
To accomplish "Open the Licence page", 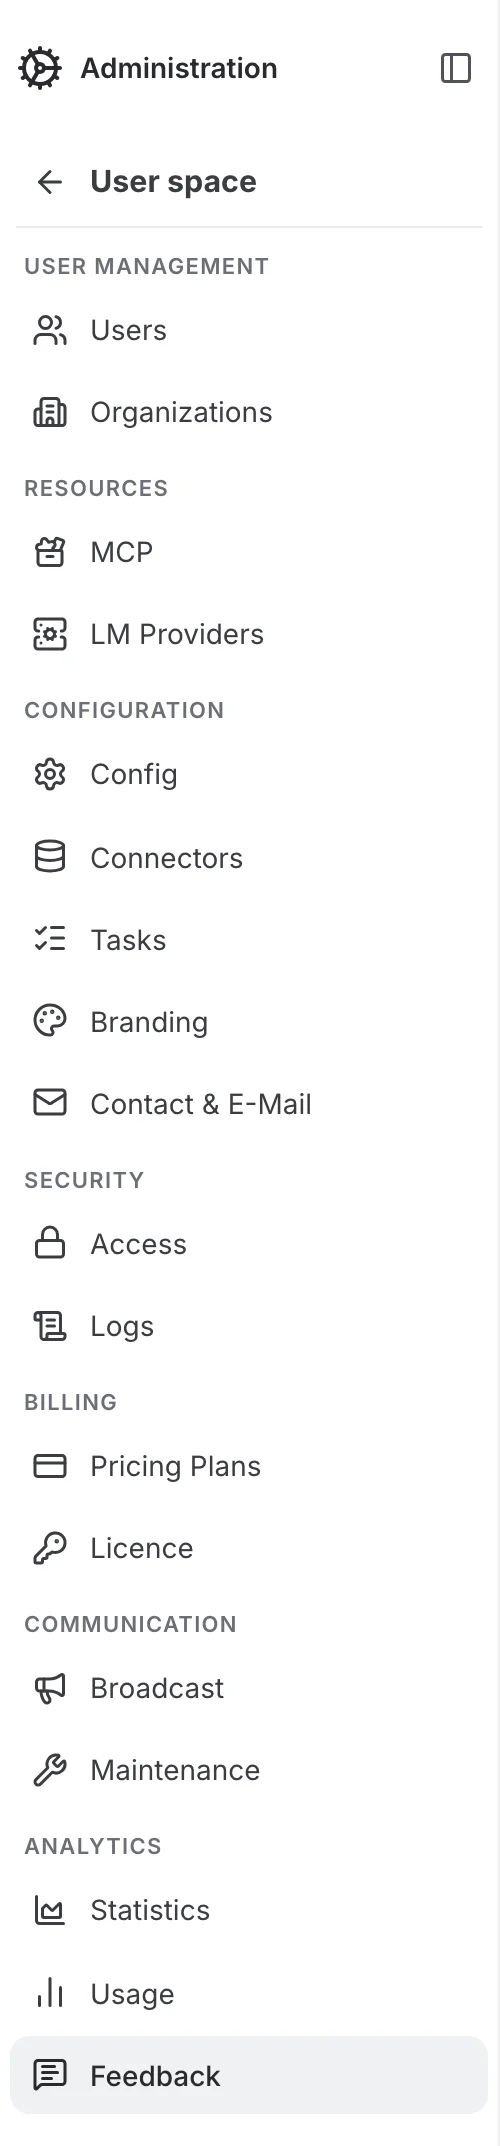I will [249, 1548].
